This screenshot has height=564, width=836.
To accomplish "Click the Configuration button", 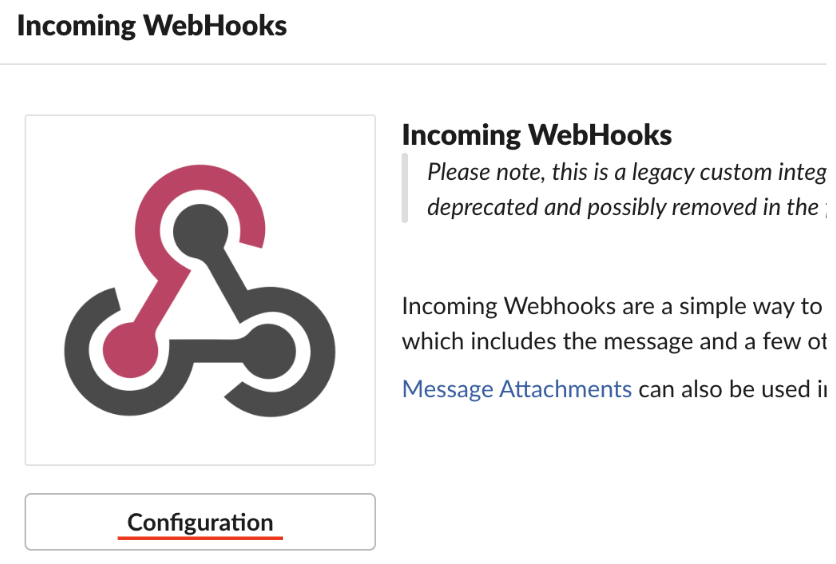I will click(x=200, y=522).
